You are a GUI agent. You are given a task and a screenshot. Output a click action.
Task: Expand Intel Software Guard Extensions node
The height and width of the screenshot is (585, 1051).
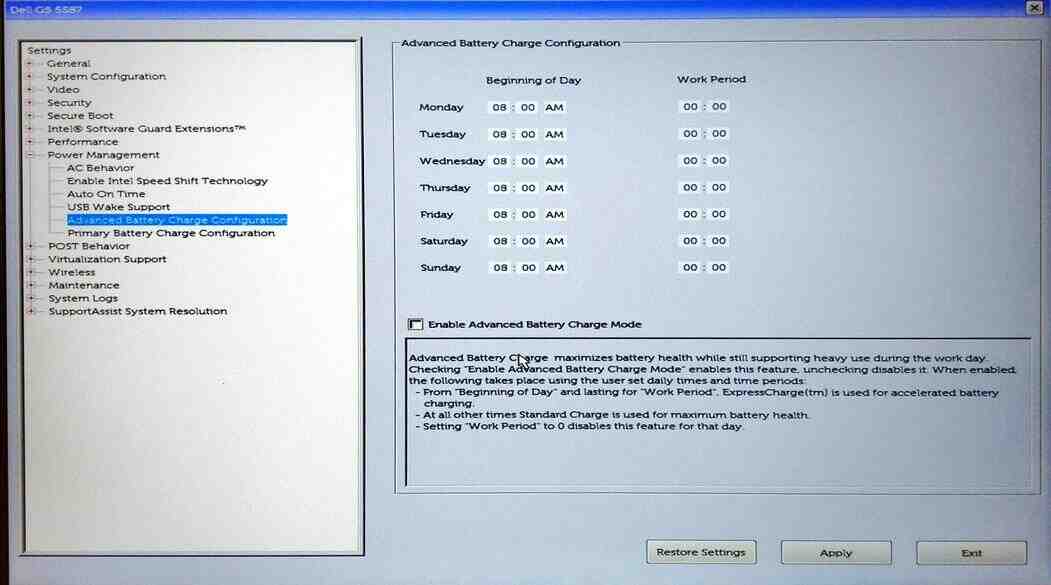29,129
